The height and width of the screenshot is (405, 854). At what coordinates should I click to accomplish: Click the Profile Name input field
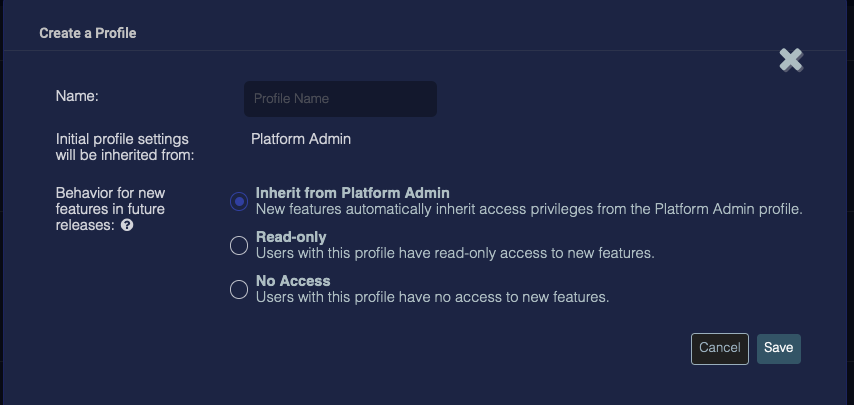point(340,99)
